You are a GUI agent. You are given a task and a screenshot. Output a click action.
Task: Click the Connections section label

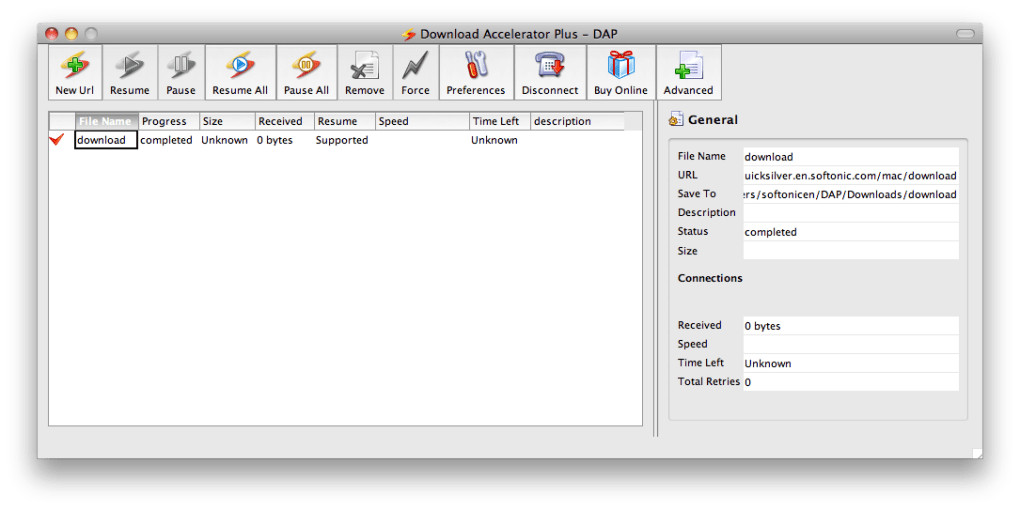(x=710, y=278)
